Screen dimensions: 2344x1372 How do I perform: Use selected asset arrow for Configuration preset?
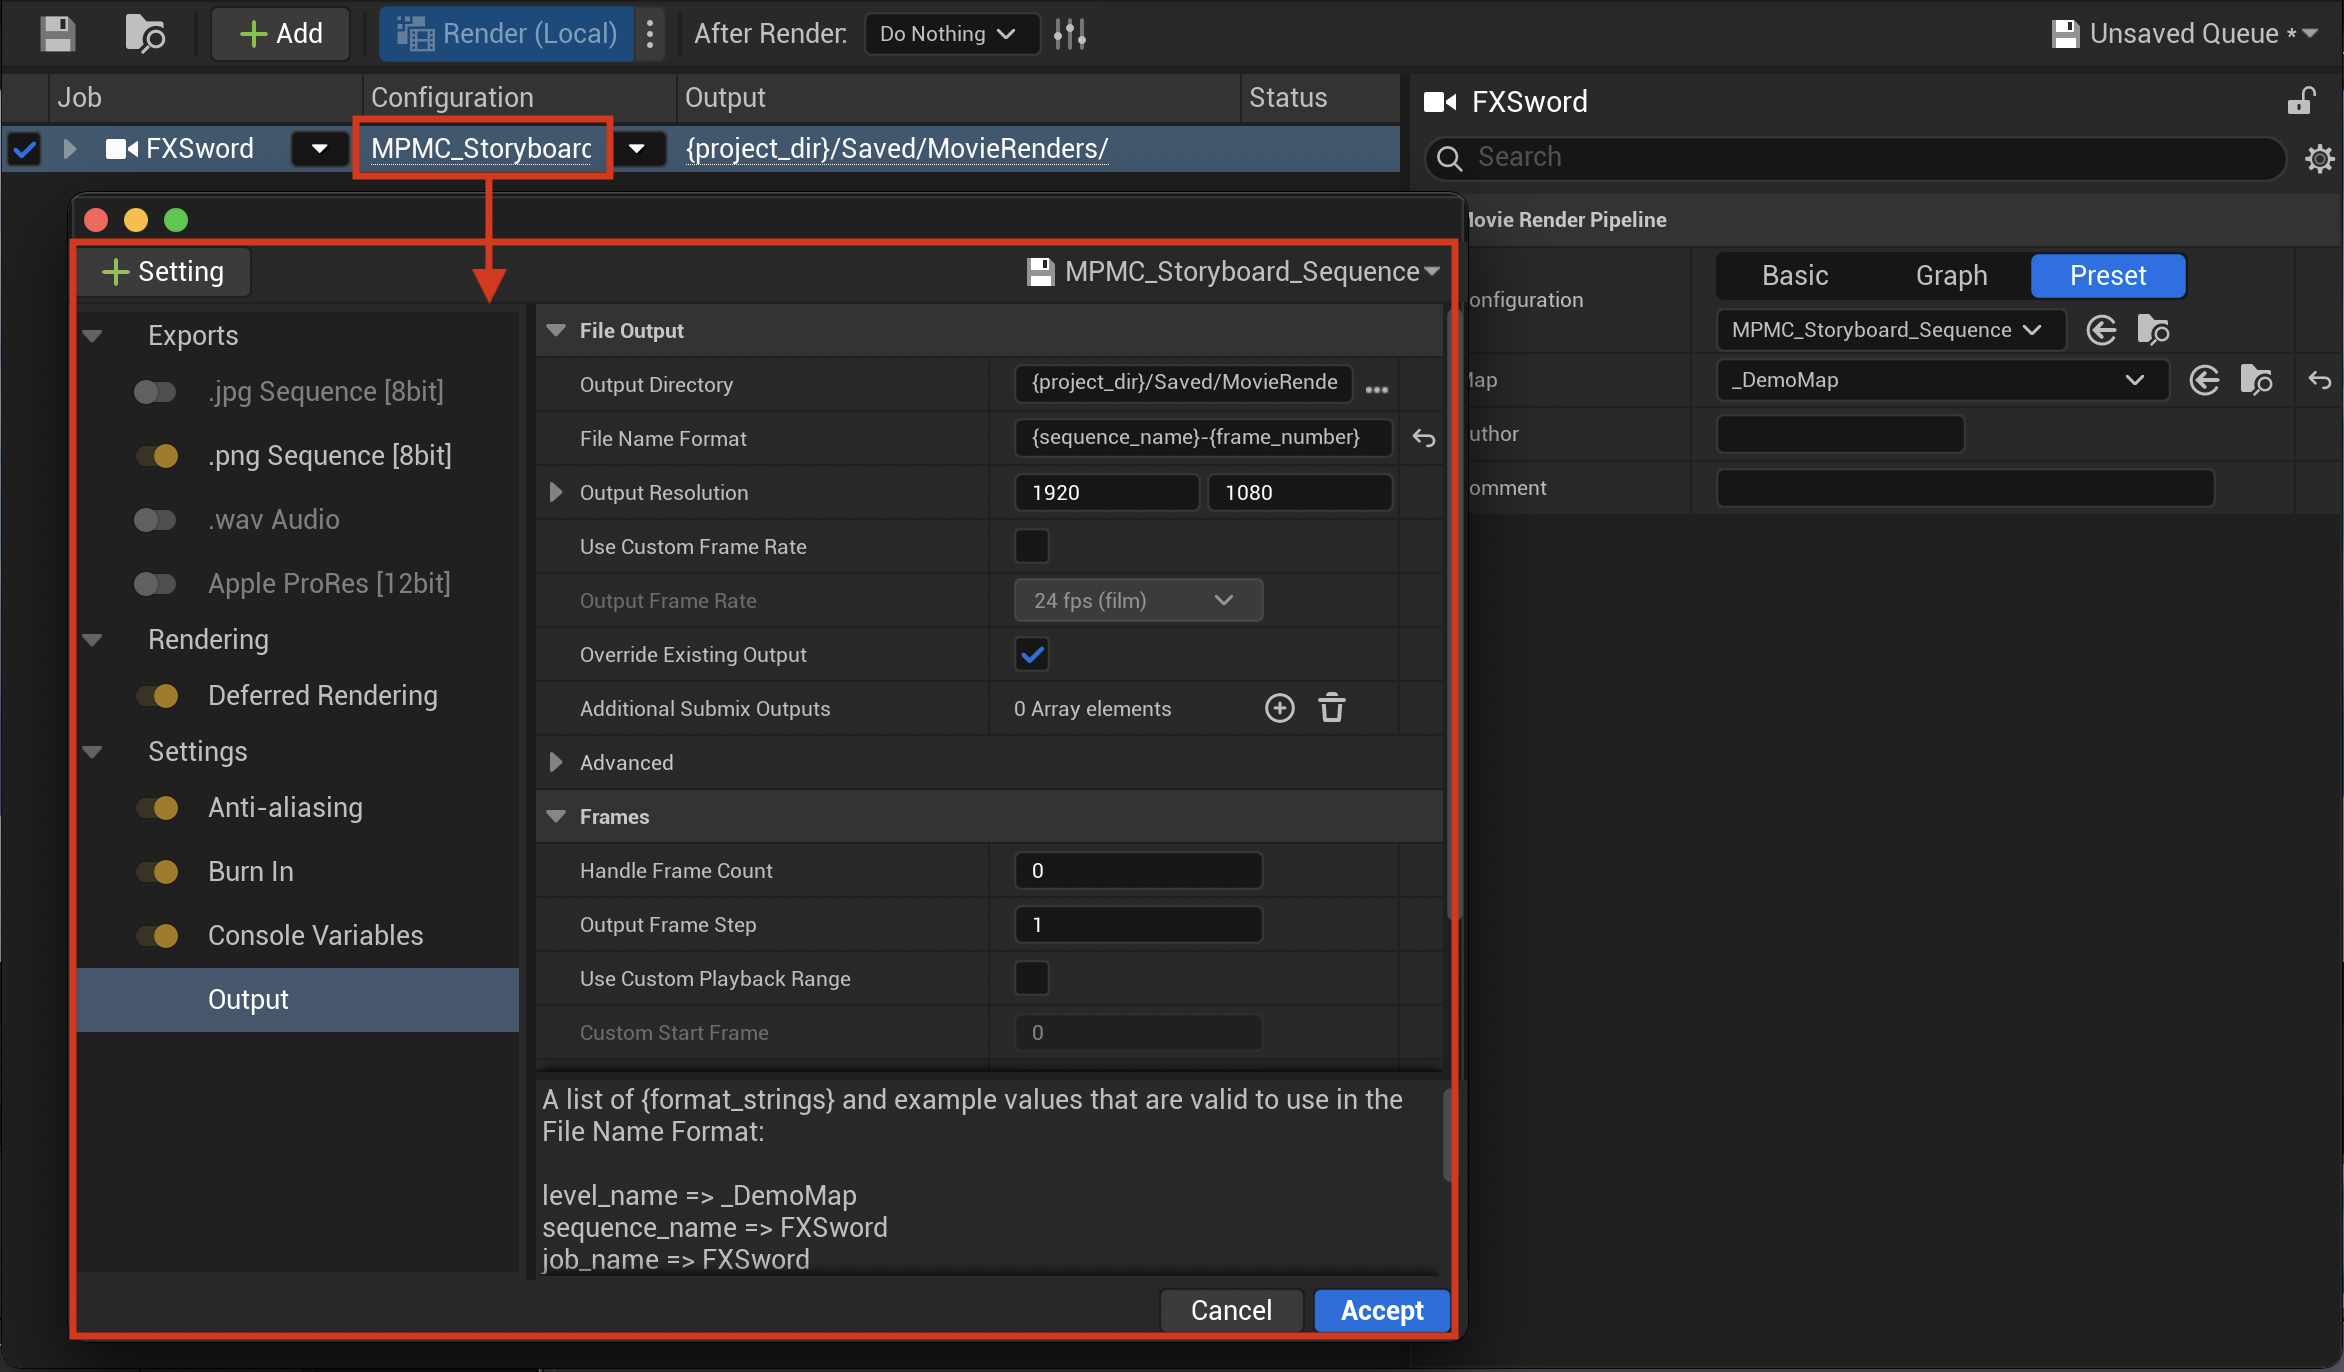pyautogui.click(x=2101, y=330)
